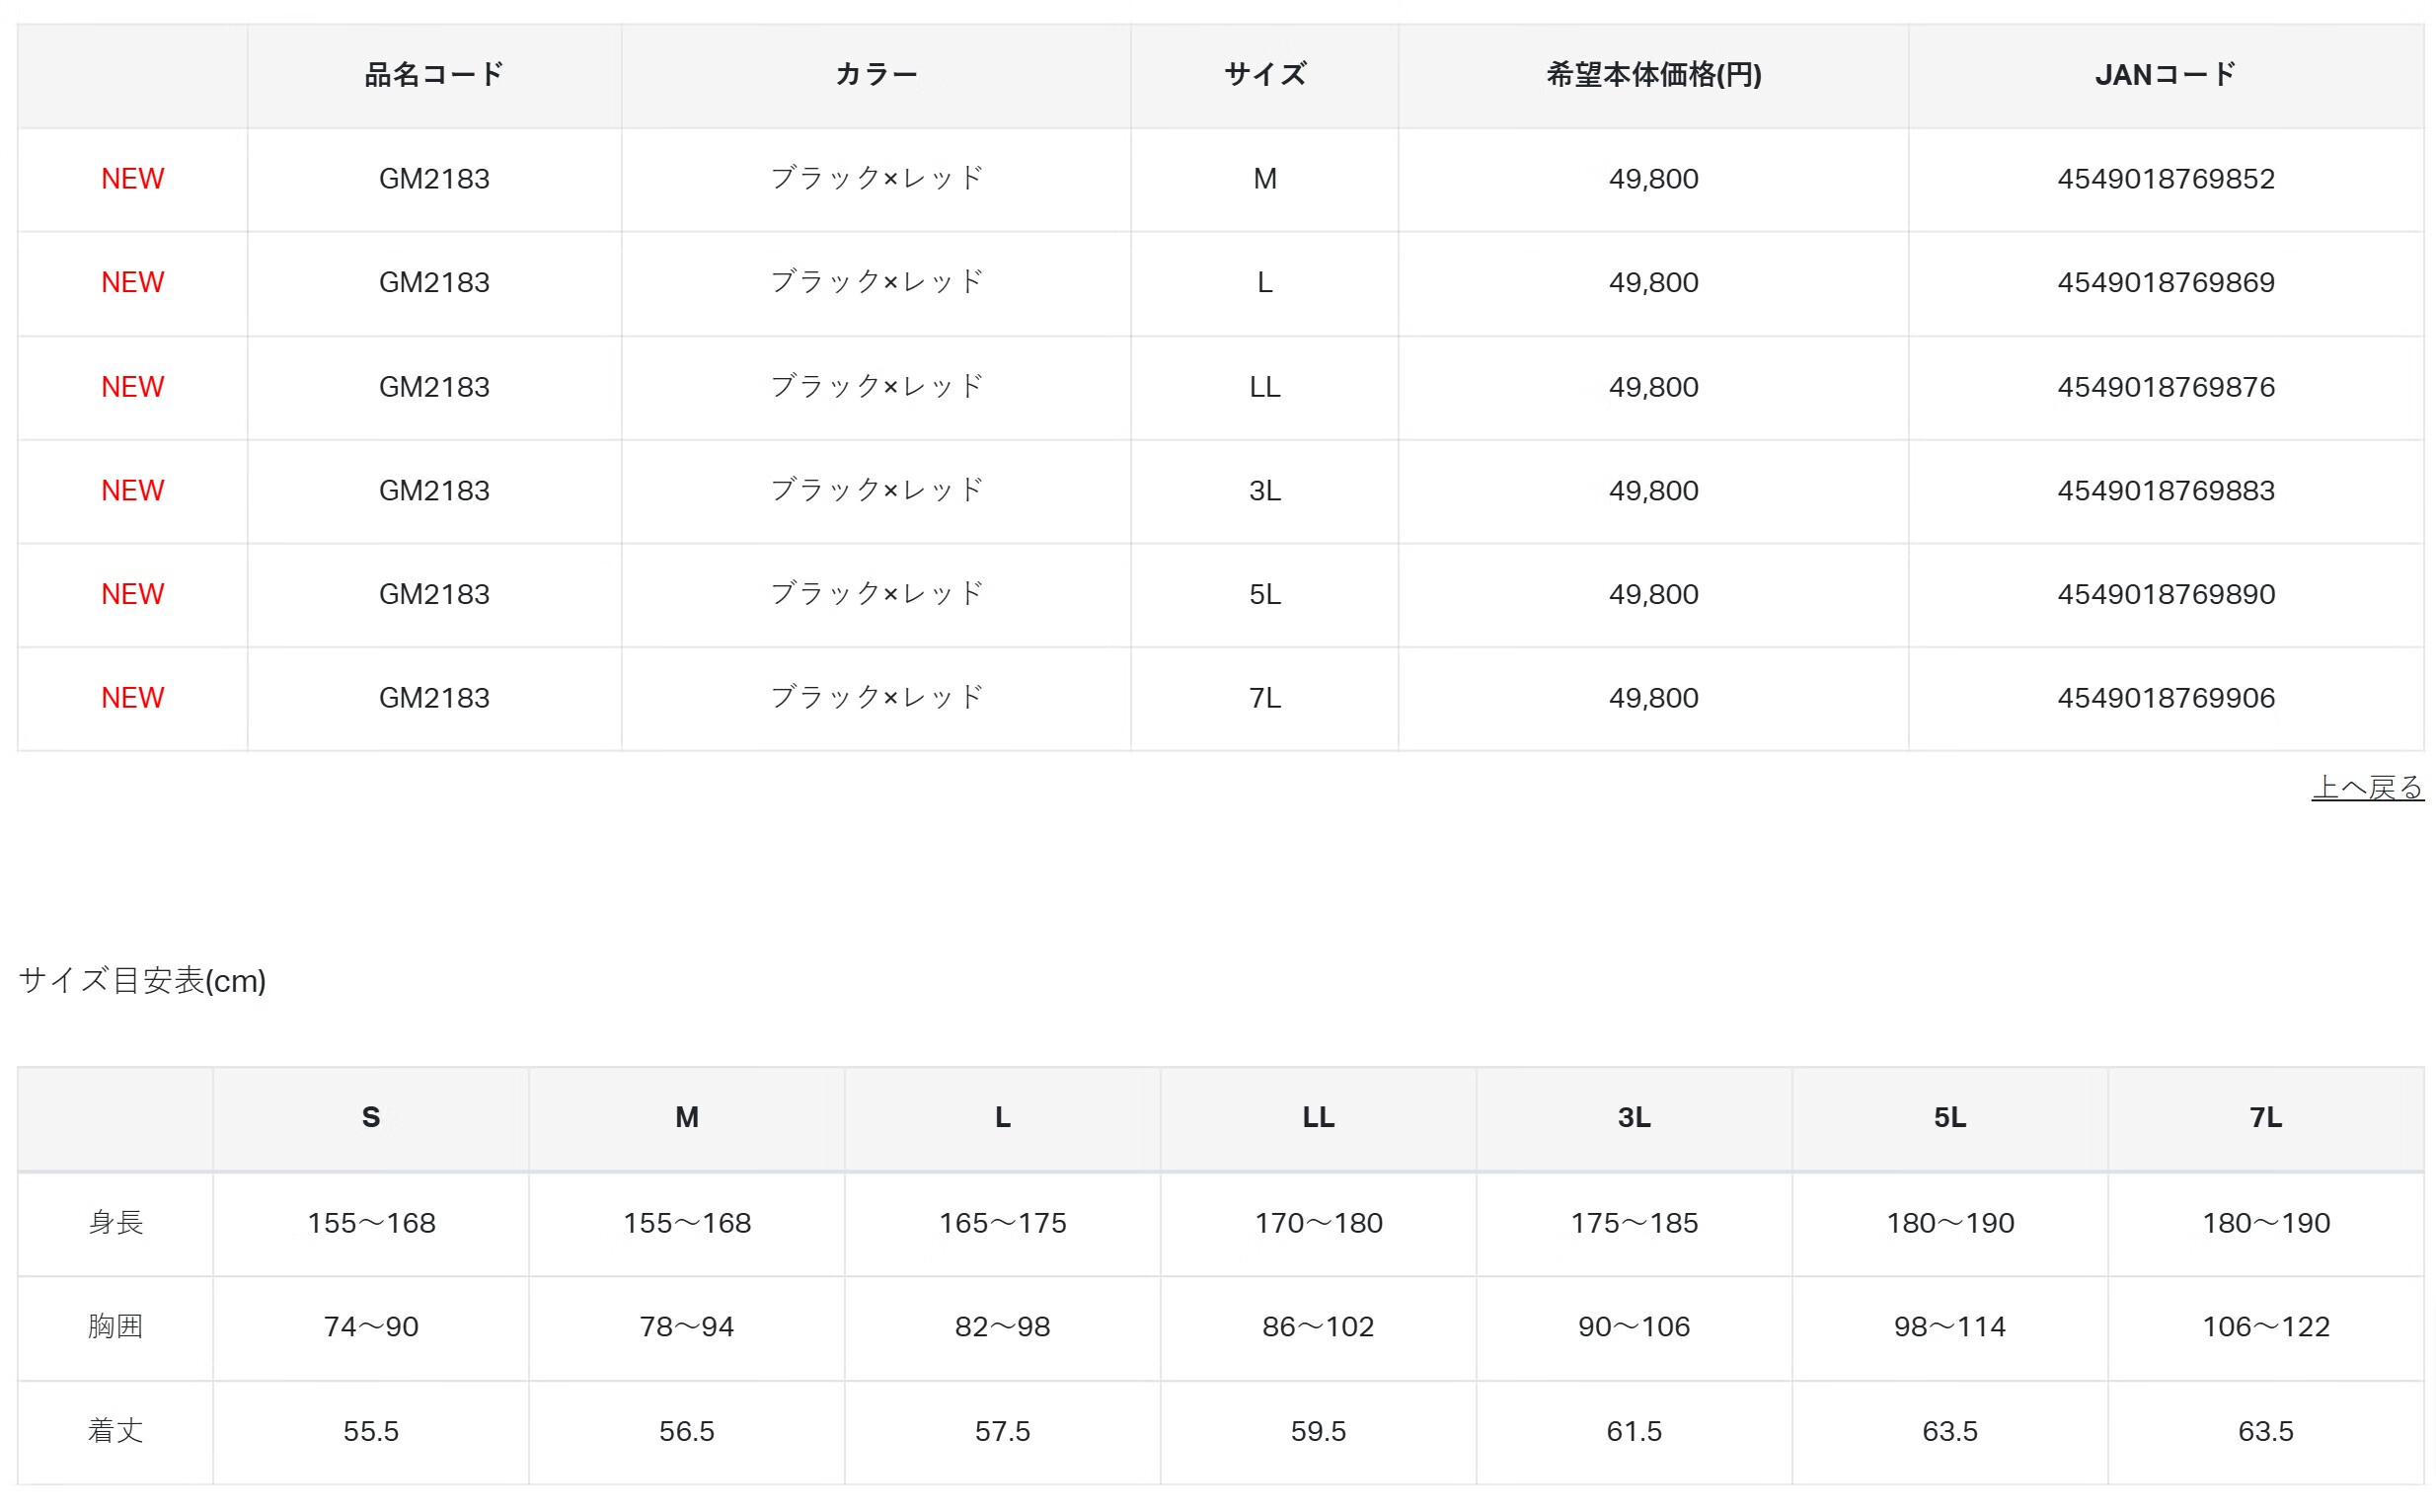Click the 着丈 value 61.5
The image size is (2436, 1512).
pyautogui.click(x=1634, y=1432)
